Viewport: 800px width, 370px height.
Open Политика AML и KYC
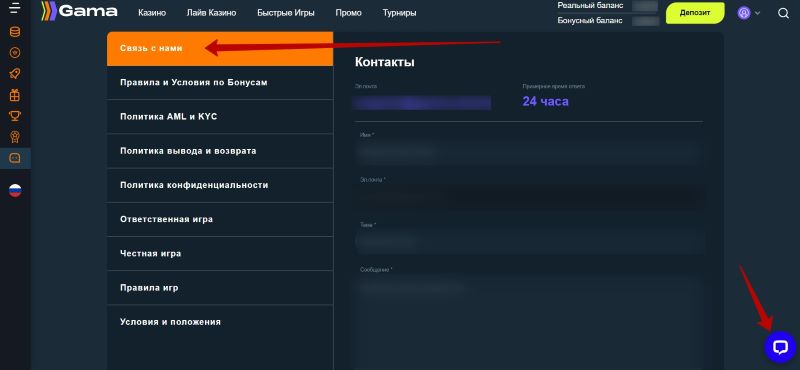pos(220,117)
